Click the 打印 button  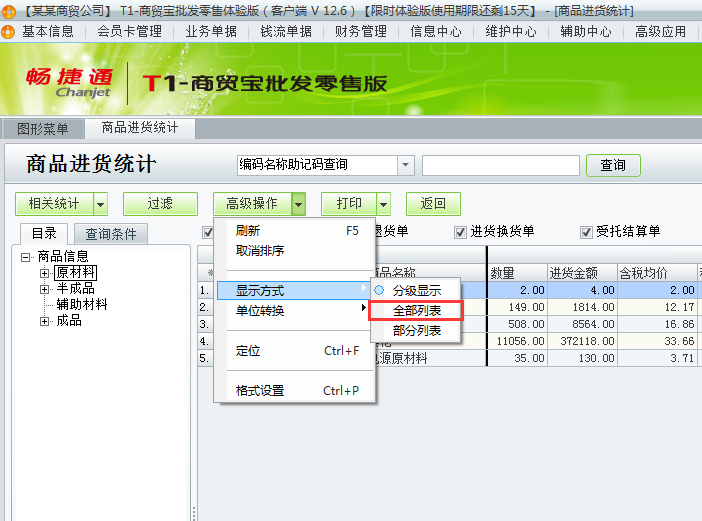coord(349,204)
